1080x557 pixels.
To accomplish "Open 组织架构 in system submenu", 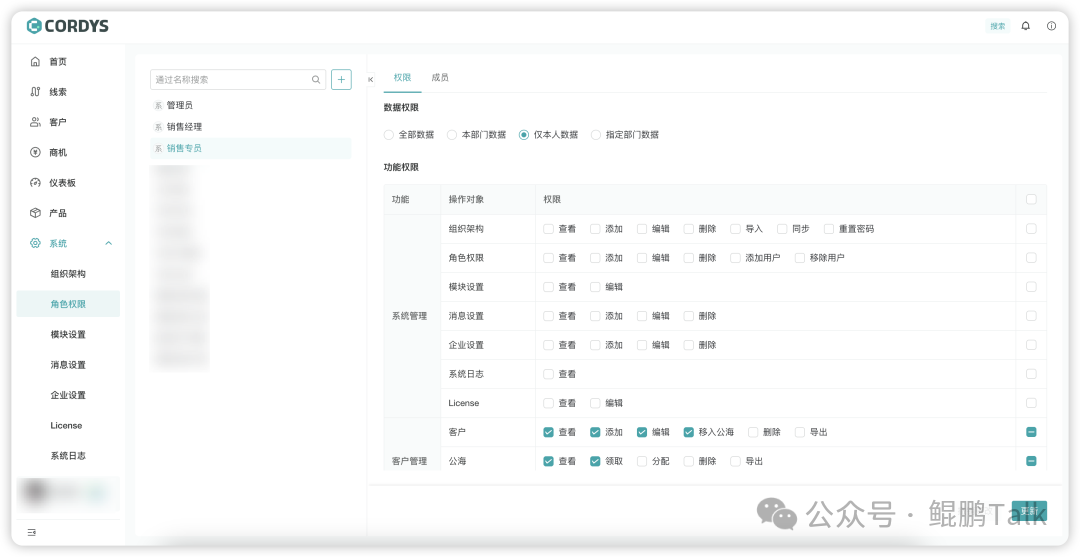I will click(x=68, y=274).
